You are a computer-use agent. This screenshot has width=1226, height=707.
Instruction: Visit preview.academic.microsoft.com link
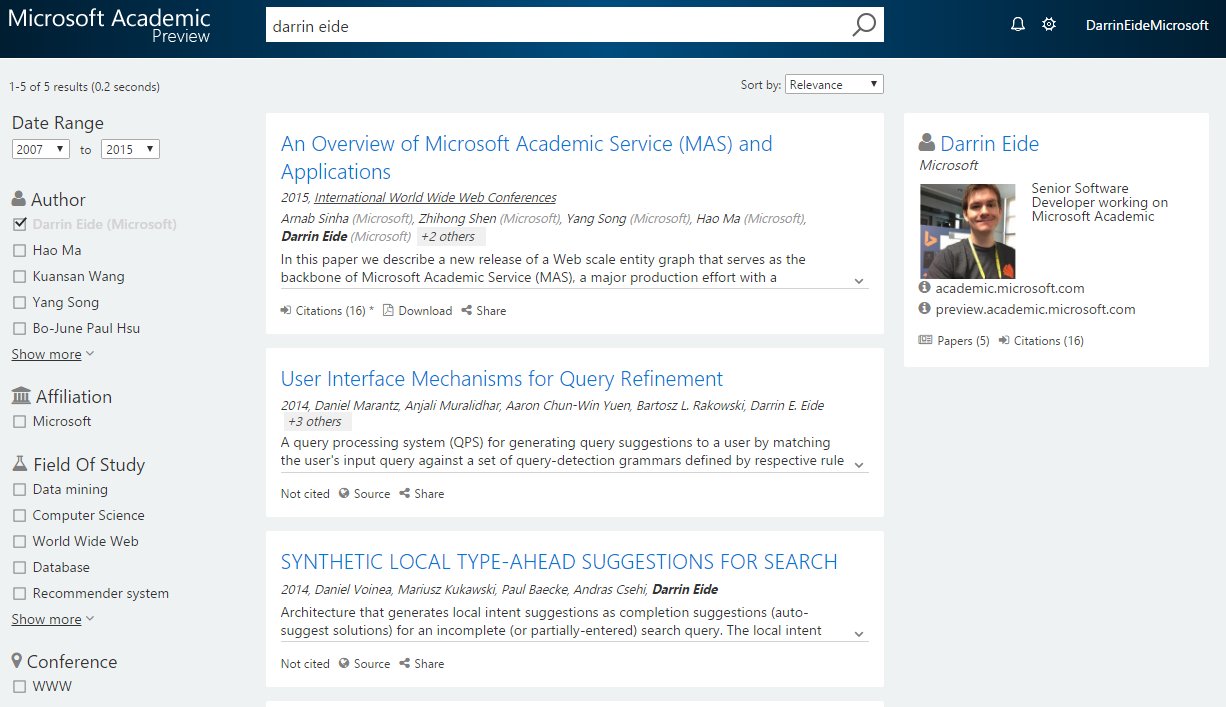tap(1036, 309)
